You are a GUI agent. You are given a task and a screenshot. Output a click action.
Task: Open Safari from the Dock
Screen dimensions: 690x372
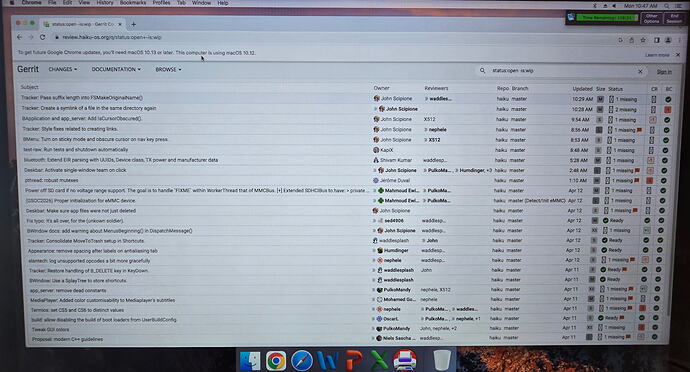tap(301, 361)
